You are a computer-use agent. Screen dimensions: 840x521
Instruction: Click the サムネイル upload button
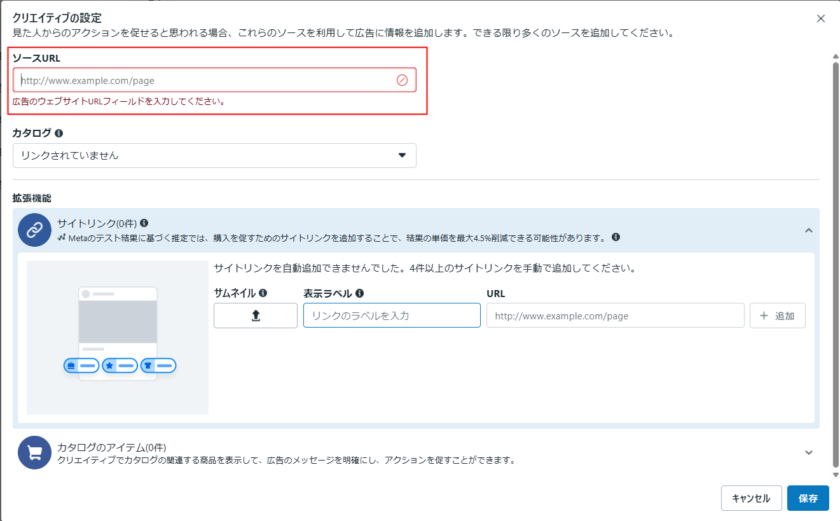coord(255,316)
